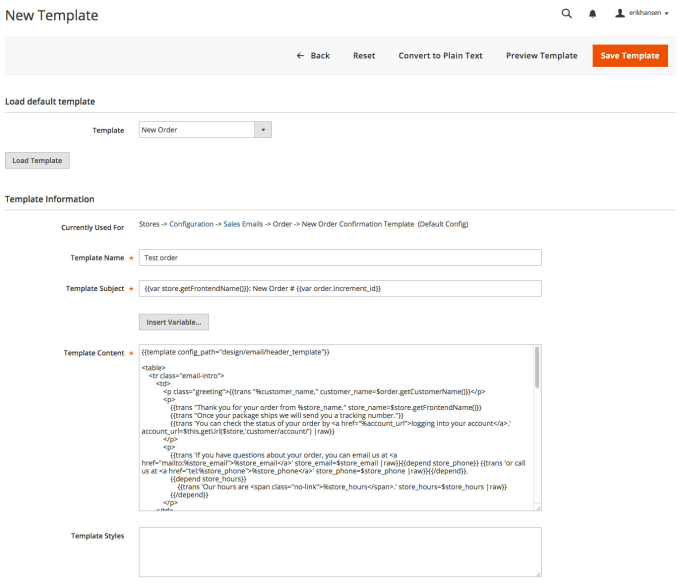This screenshot has width=680, height=586.
Task: Click the Currently Used For label
Action: (92, 227)
